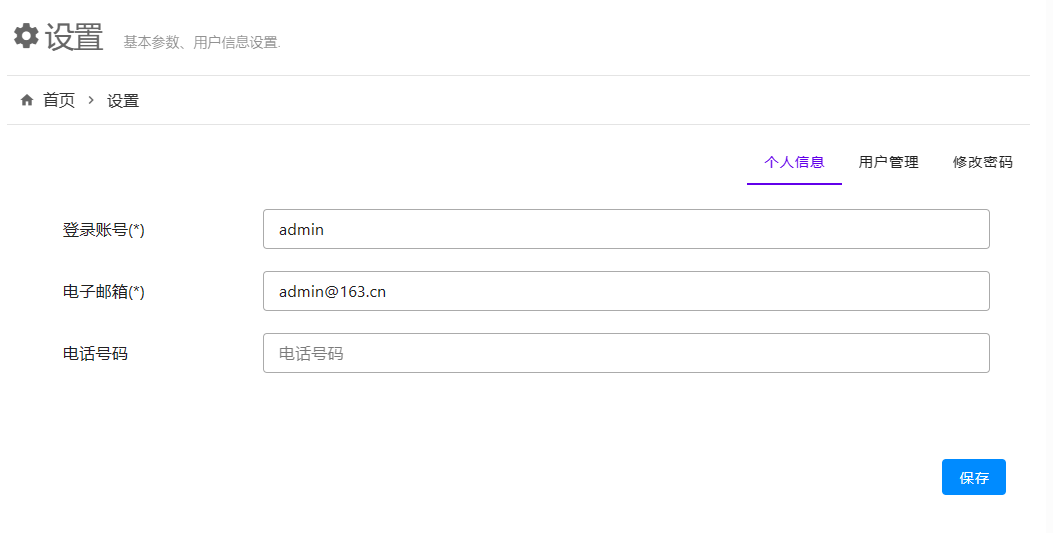The width and height of the screenshot is (1053, 533).
Task: Select the 设置 breadcrumb item
Action: (123, 101)
